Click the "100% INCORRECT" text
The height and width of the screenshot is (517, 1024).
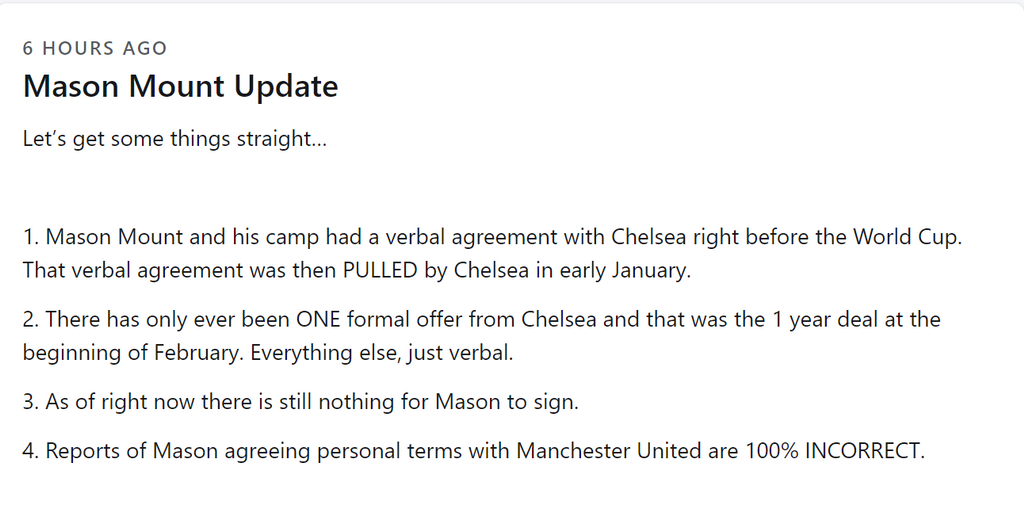(835, 451)
